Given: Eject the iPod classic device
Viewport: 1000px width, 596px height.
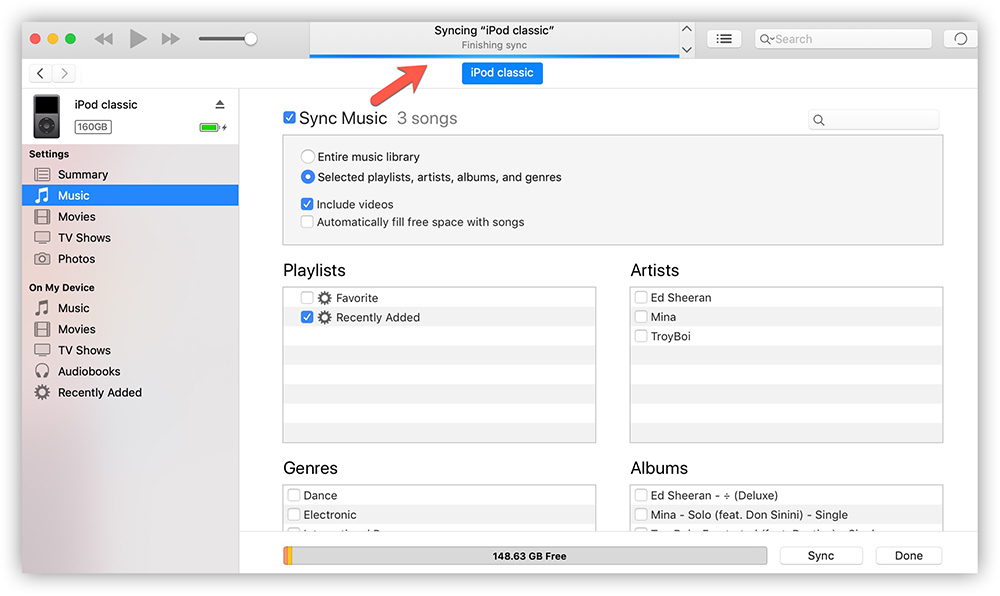Looking at the screenshot, I should coord(220,105).
